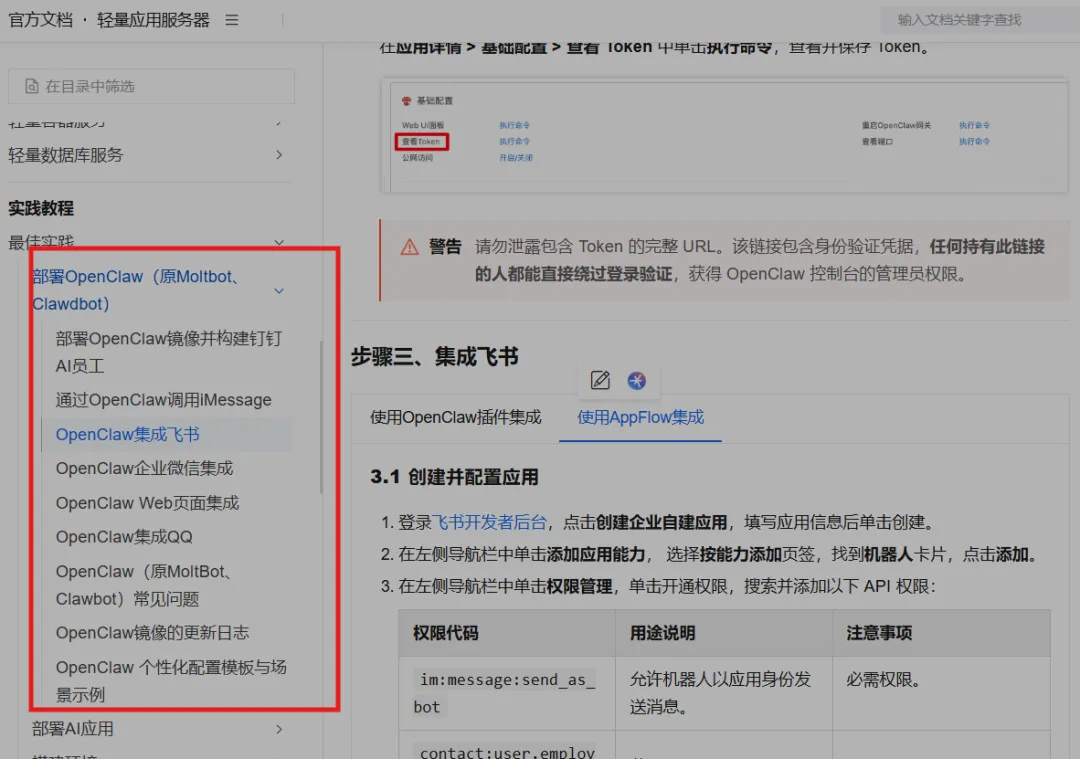The height and width of the screenshot is (759, 1080).
Task: Switch to the 使用OpenClaw插件集成 tab
Action: click(x=454, y=418)
